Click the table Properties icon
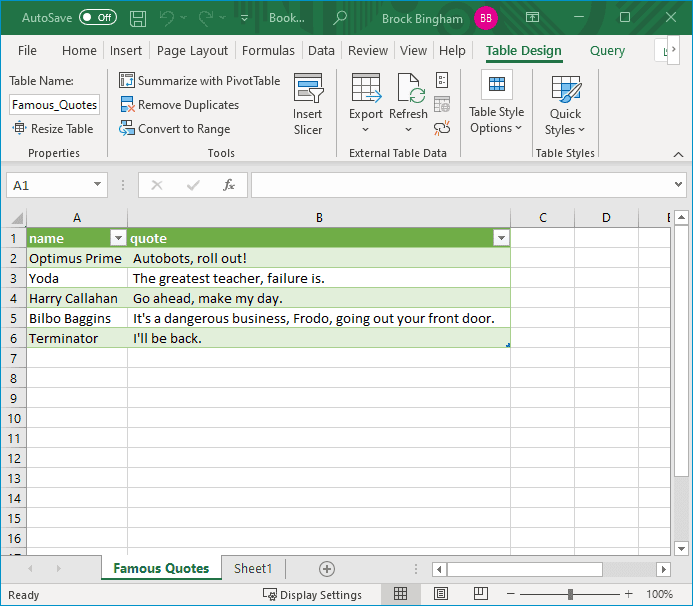The height and width of the screenshot is (606, 693). 442,80
